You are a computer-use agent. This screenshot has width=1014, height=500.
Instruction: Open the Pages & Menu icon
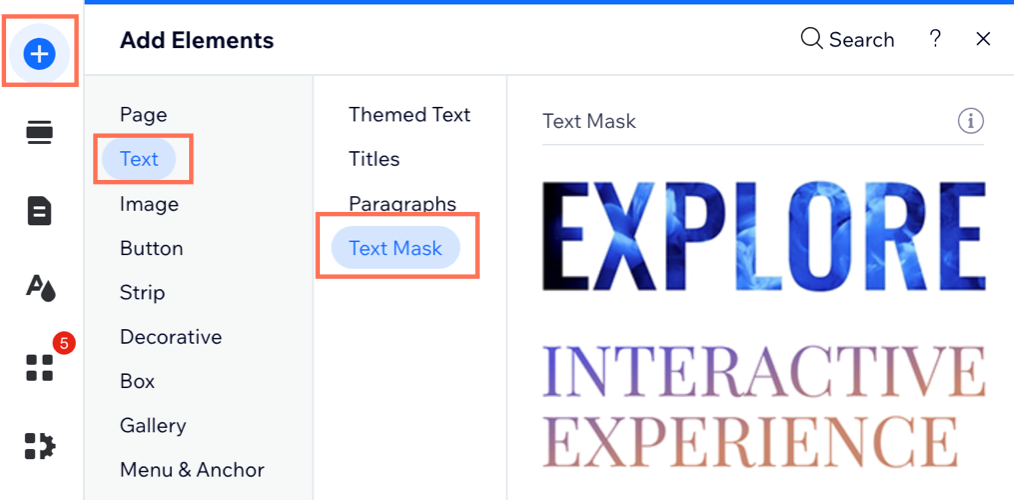point(40,211)
